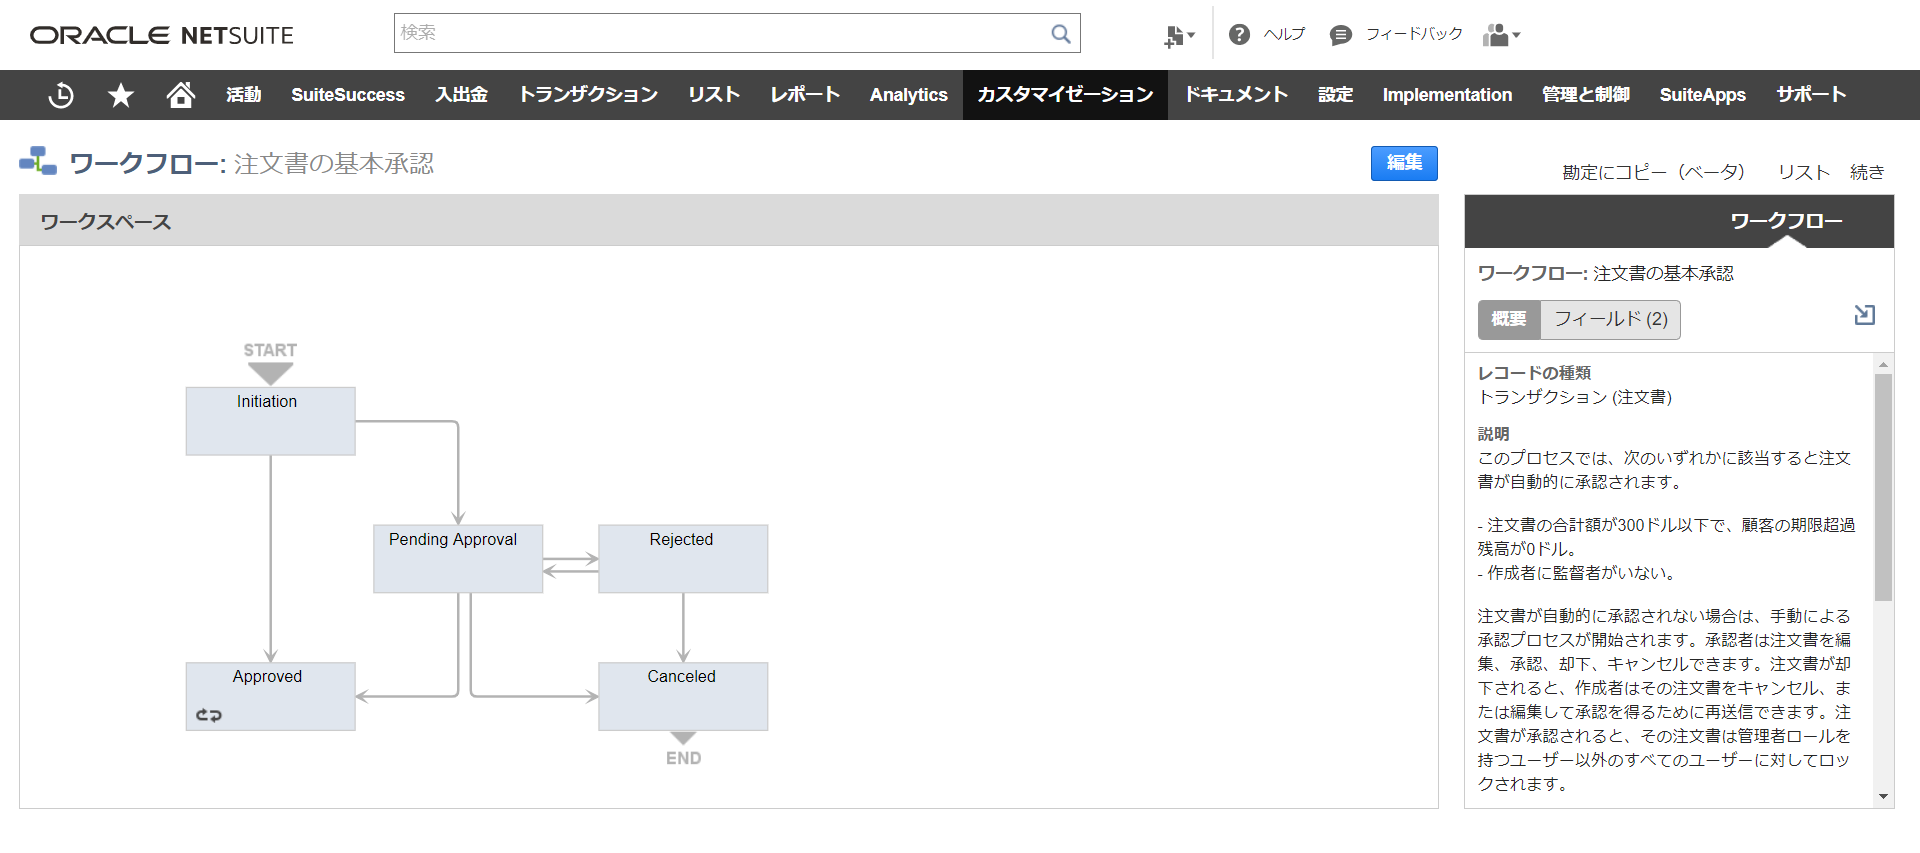
Task: Open the 続き link
Action: pyautogui.click(x=1866, y=172)
